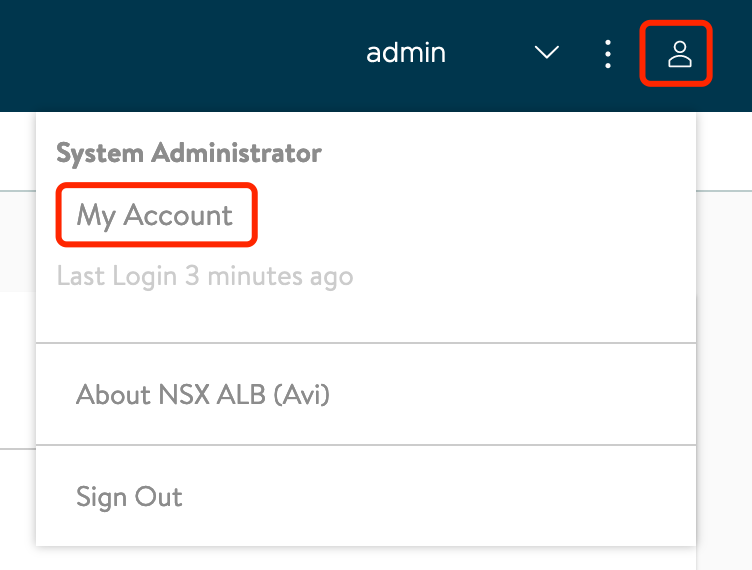Viewport: 752px width, 570px height.
Task: Go to the My Account page
Action: 154,215
